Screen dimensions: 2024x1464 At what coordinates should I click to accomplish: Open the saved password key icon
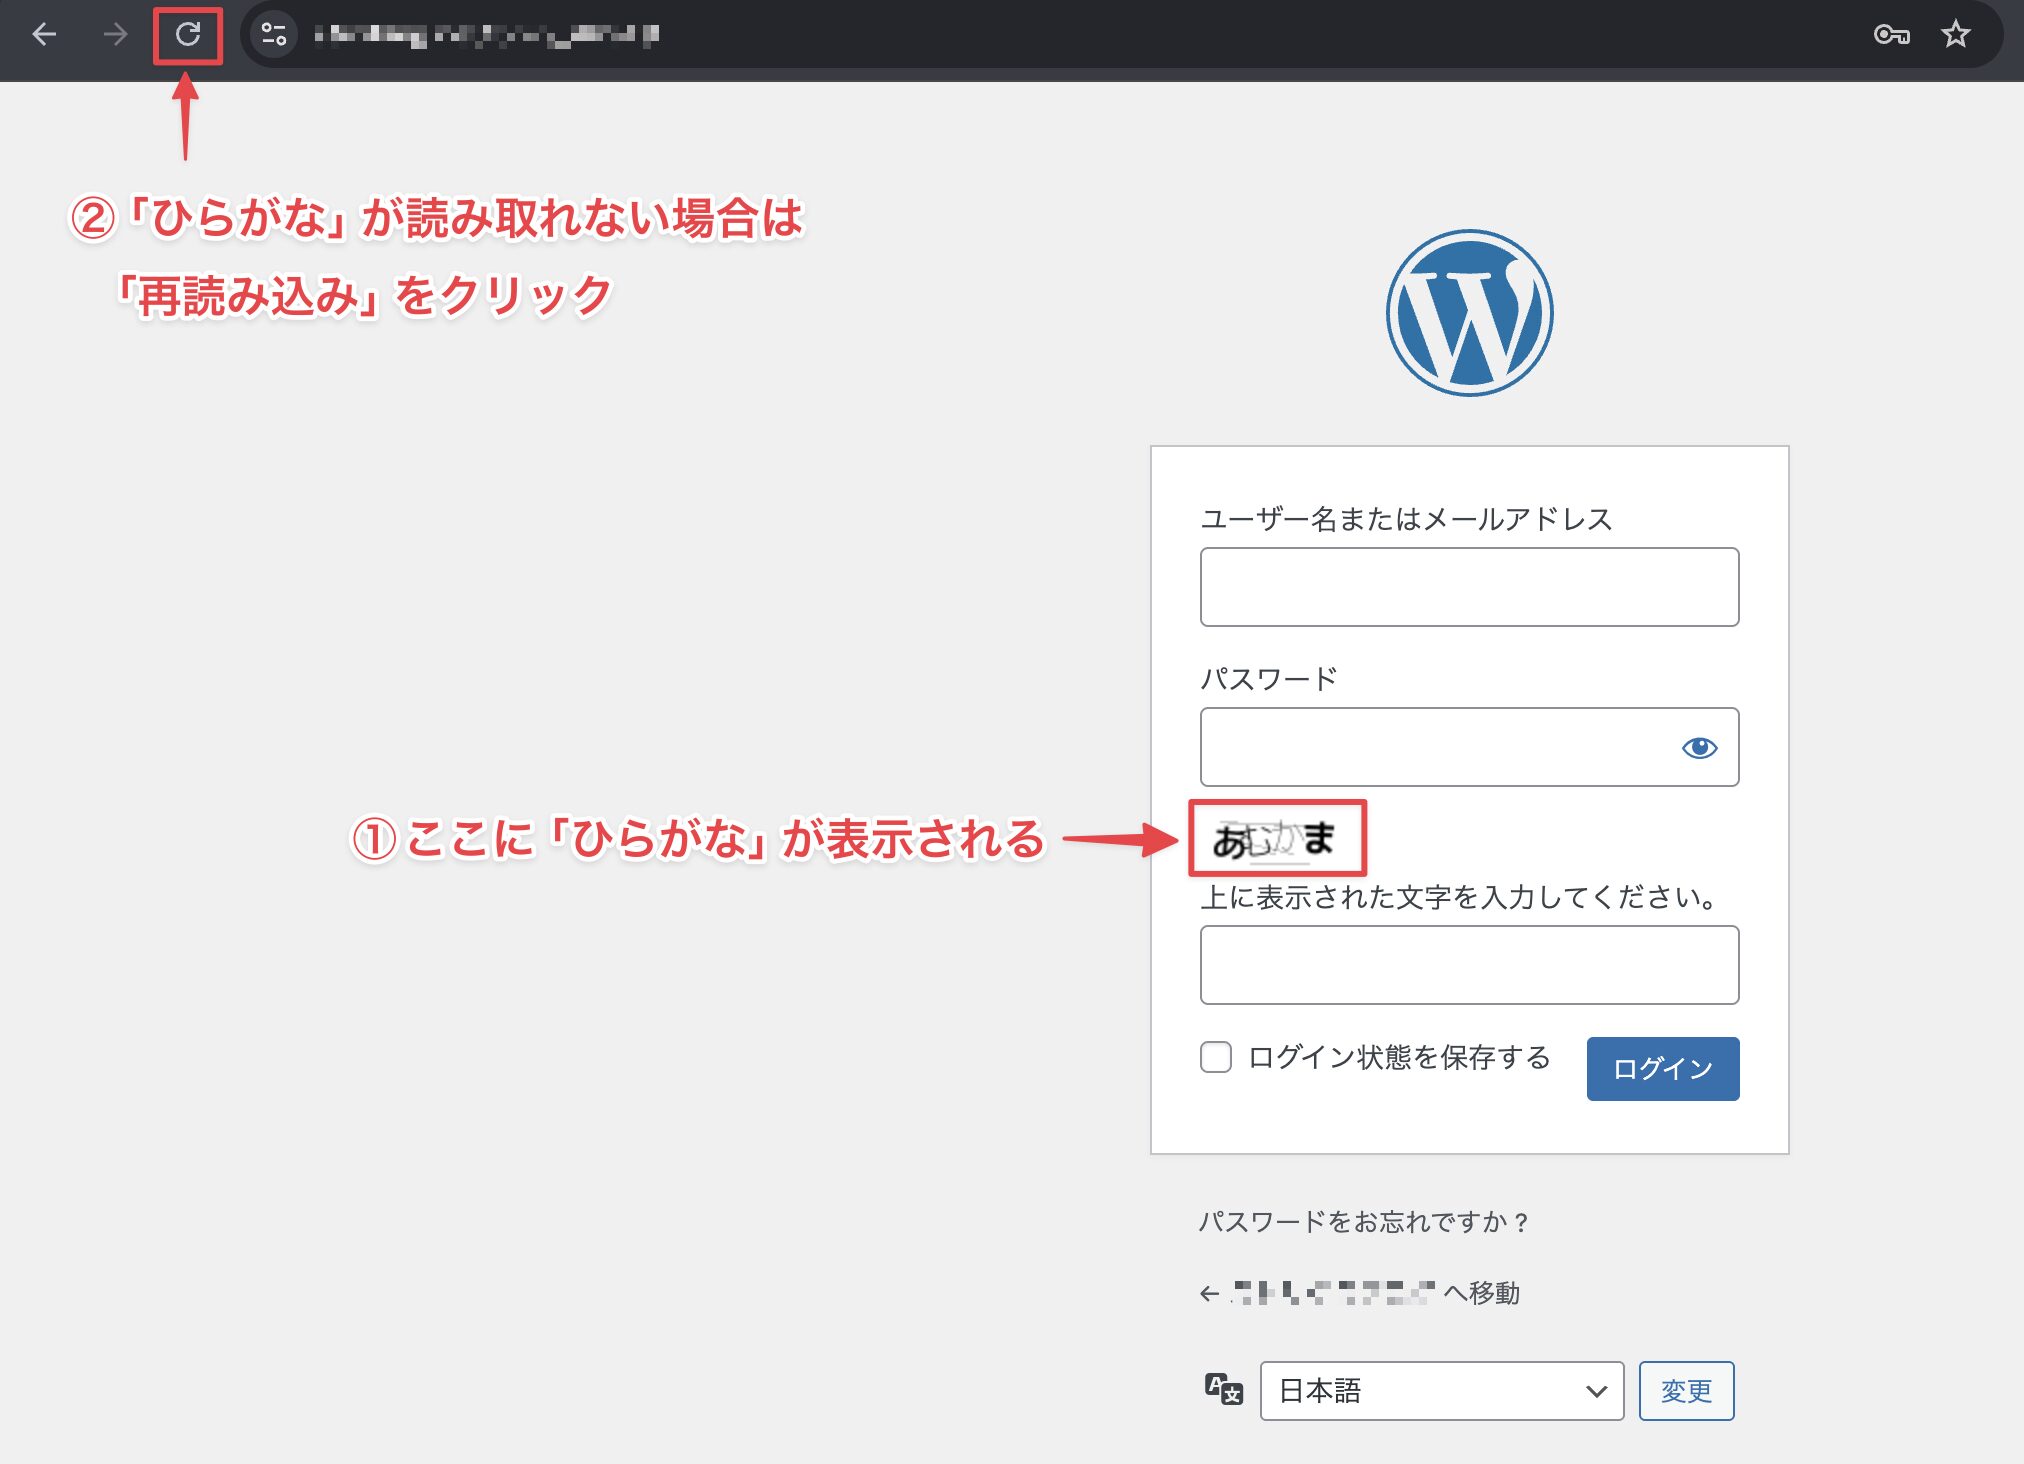[1891, 35]
